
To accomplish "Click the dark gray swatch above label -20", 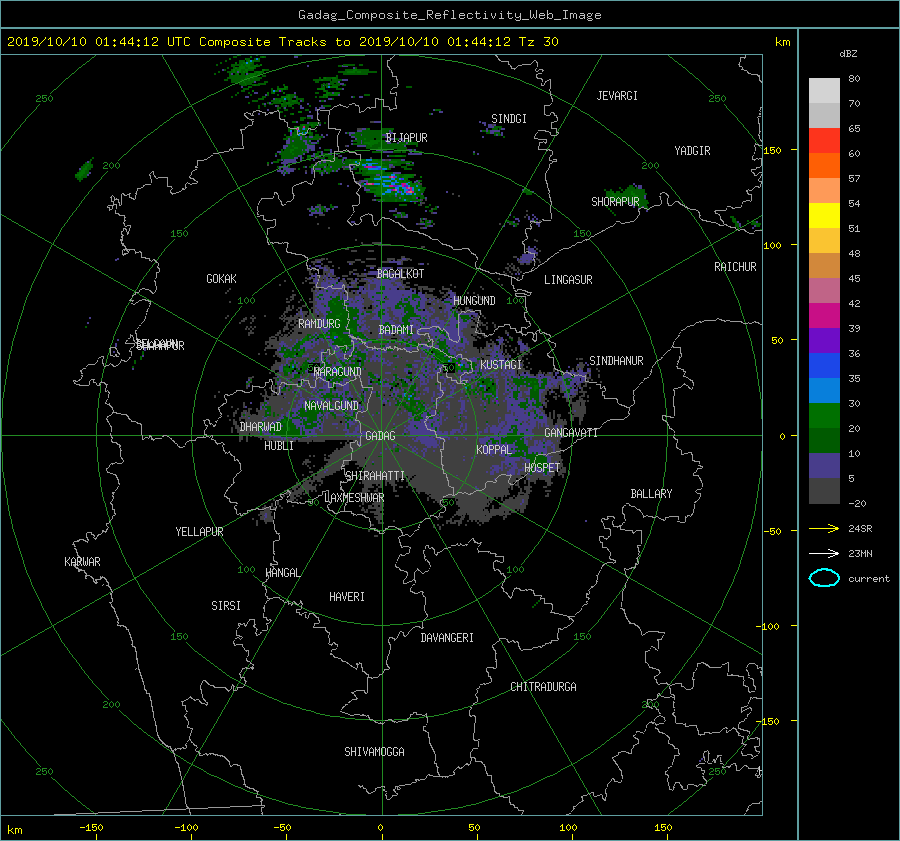I will (x=824, y=491).
